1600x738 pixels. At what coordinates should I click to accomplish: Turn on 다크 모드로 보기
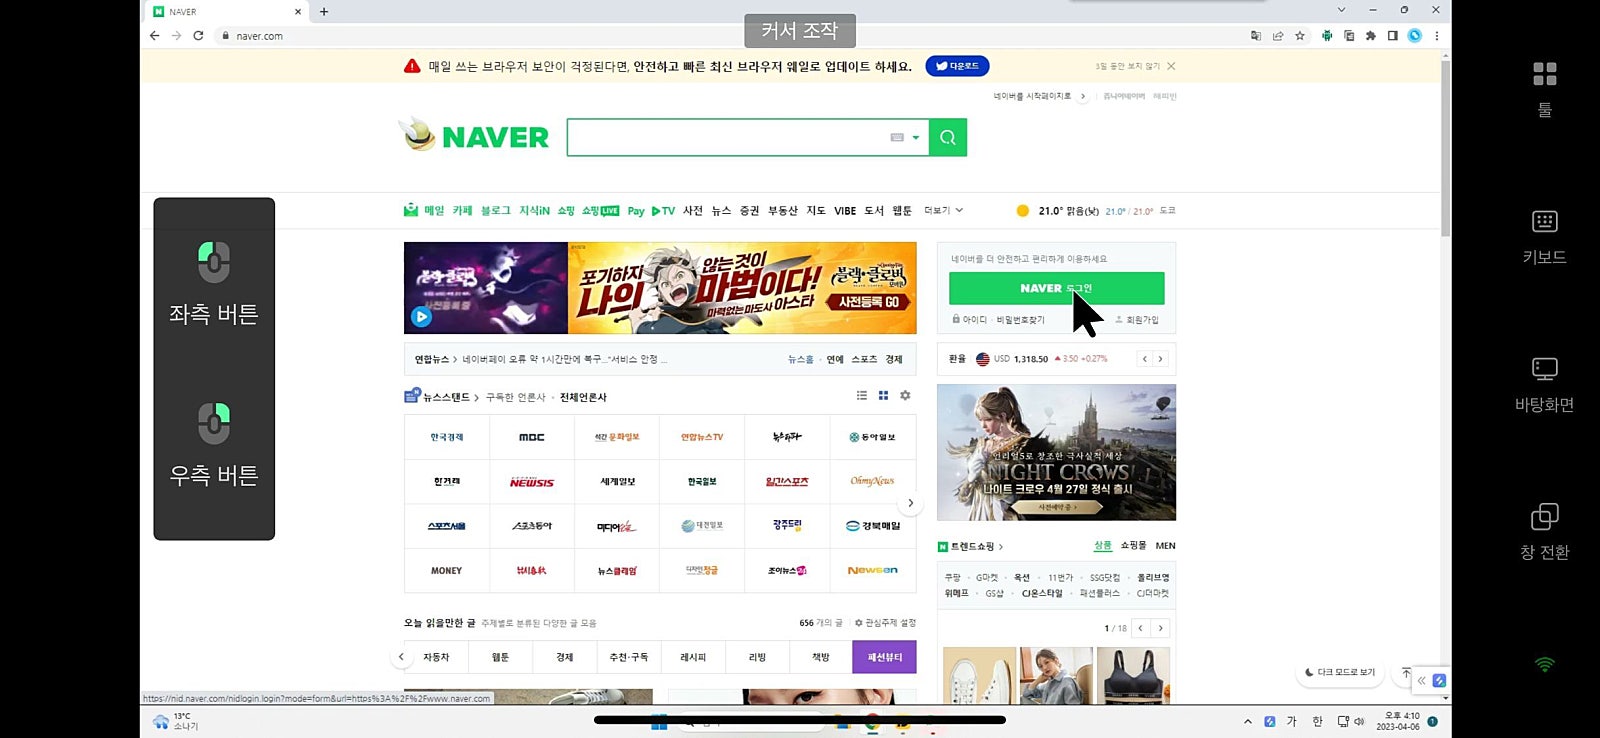pos(1340,673)
